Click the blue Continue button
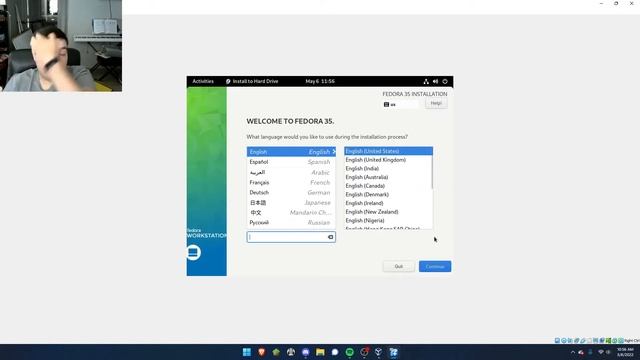This screenshot has width=640, height=360. coord(435,267)
